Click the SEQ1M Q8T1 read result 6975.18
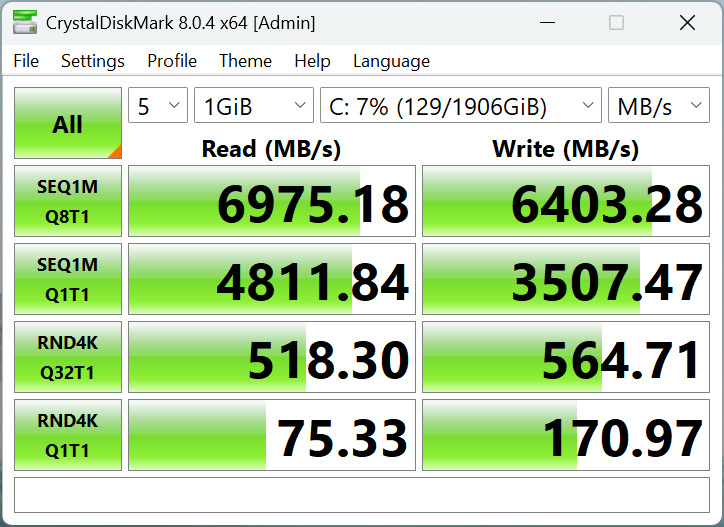Viewport: 724px width, 527px height. pyautogui.click(x=272, y=202)
